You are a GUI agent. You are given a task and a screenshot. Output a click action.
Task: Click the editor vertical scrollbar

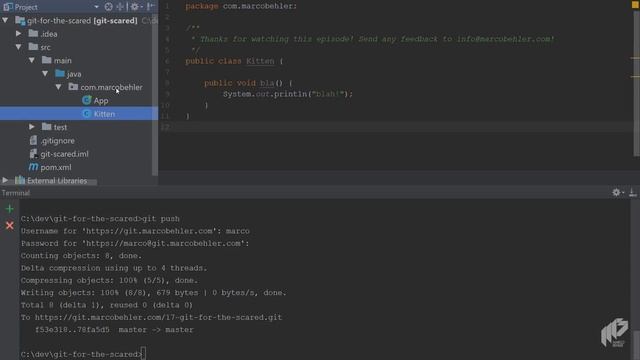coord(636,84)
